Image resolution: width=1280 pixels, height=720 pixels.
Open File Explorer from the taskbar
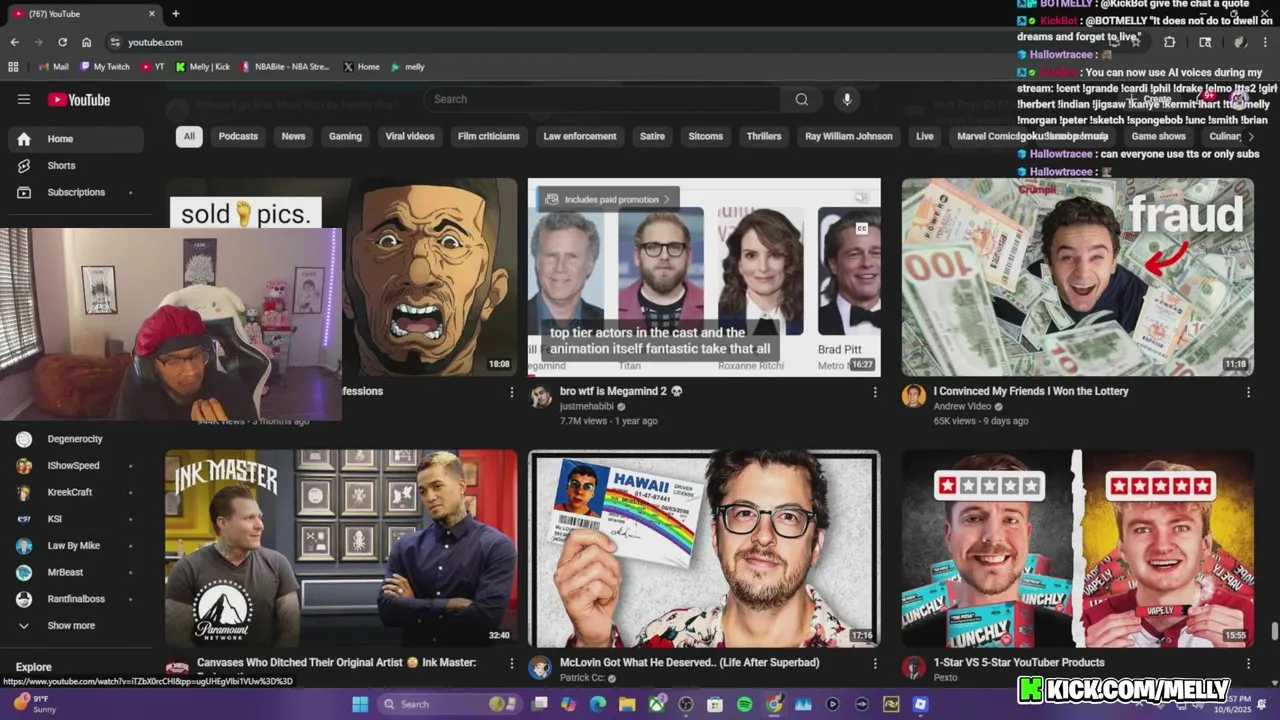[627, 704]
